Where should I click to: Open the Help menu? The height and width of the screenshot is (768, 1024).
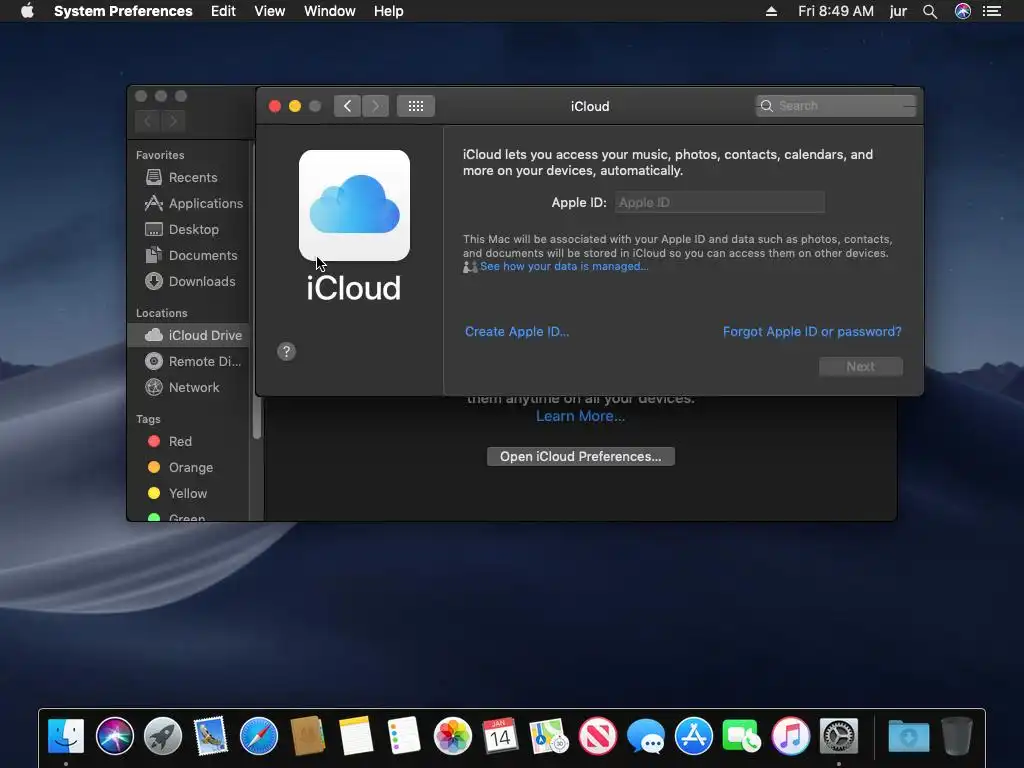click(389, 11)
